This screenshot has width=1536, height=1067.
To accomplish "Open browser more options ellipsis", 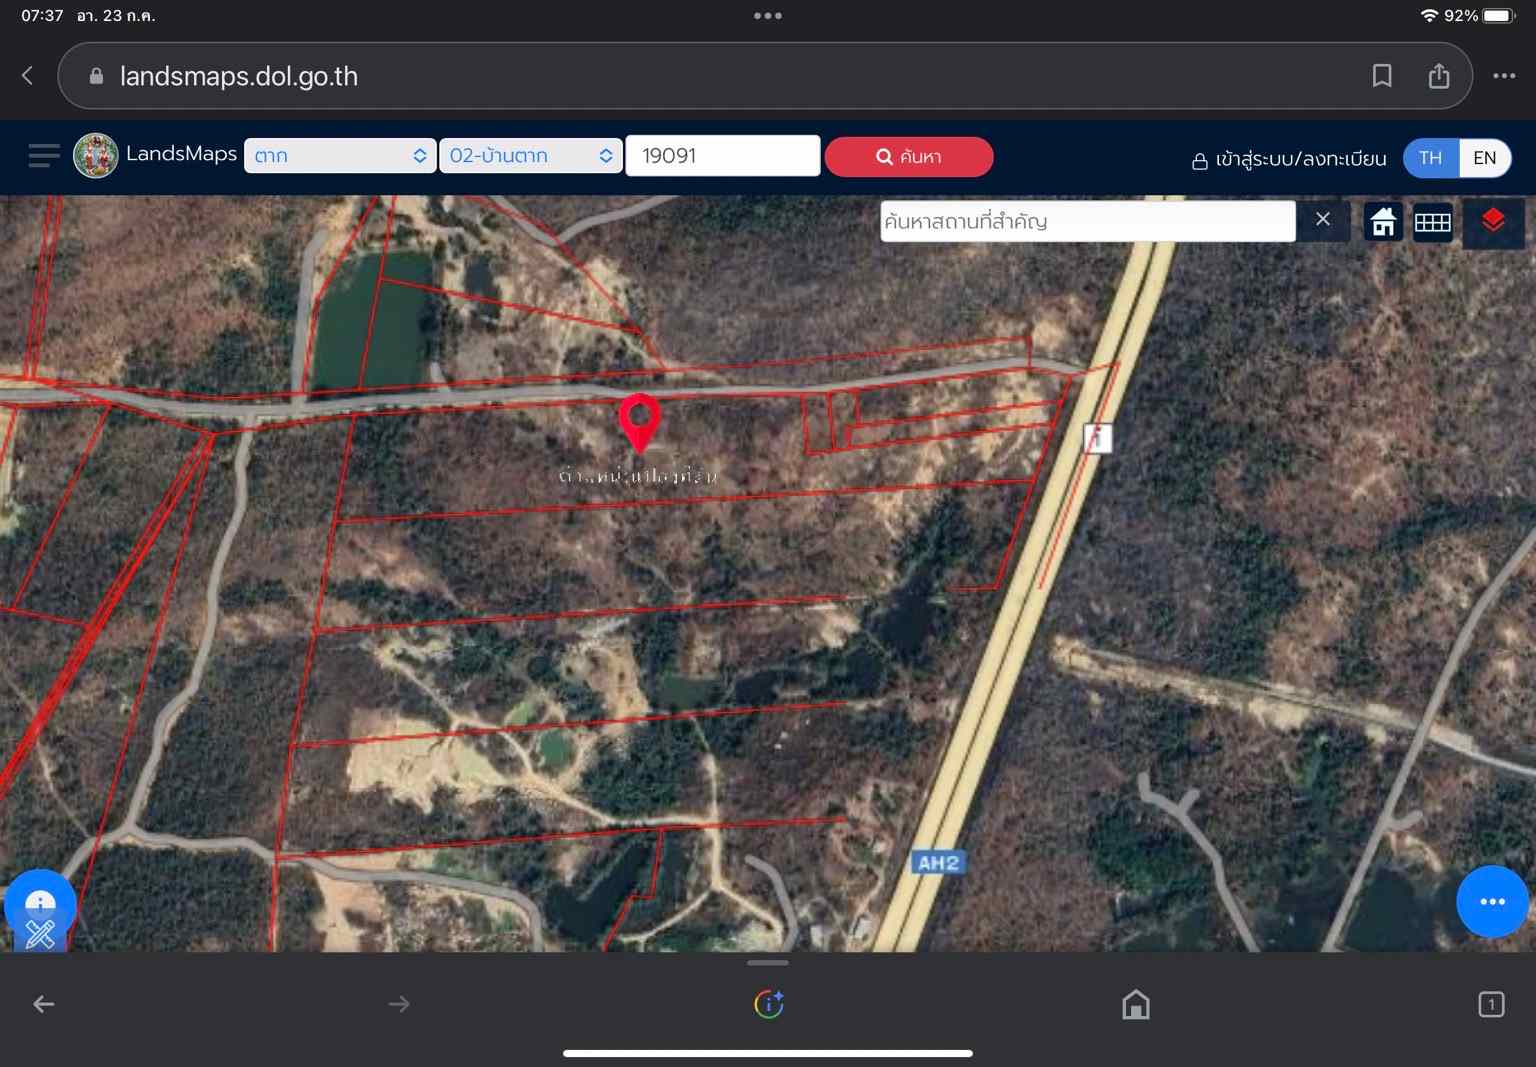I will [1504, 76].
